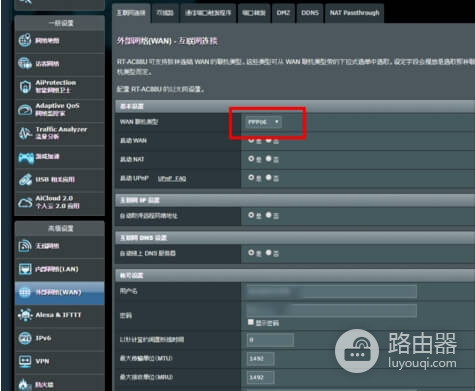The width and height of the screenshot is (475, 391).
Task: Open the IPv6 globe icon
Action: click(25, 338)
